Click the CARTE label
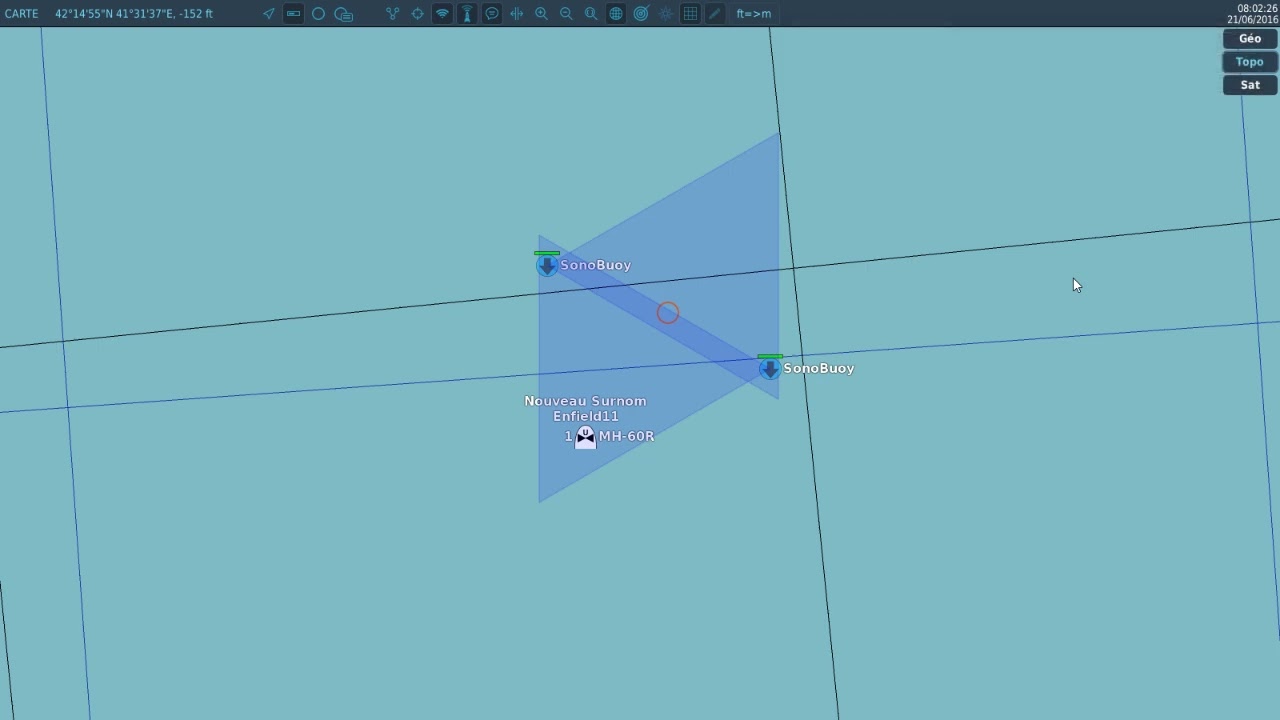 click(22, 14)
